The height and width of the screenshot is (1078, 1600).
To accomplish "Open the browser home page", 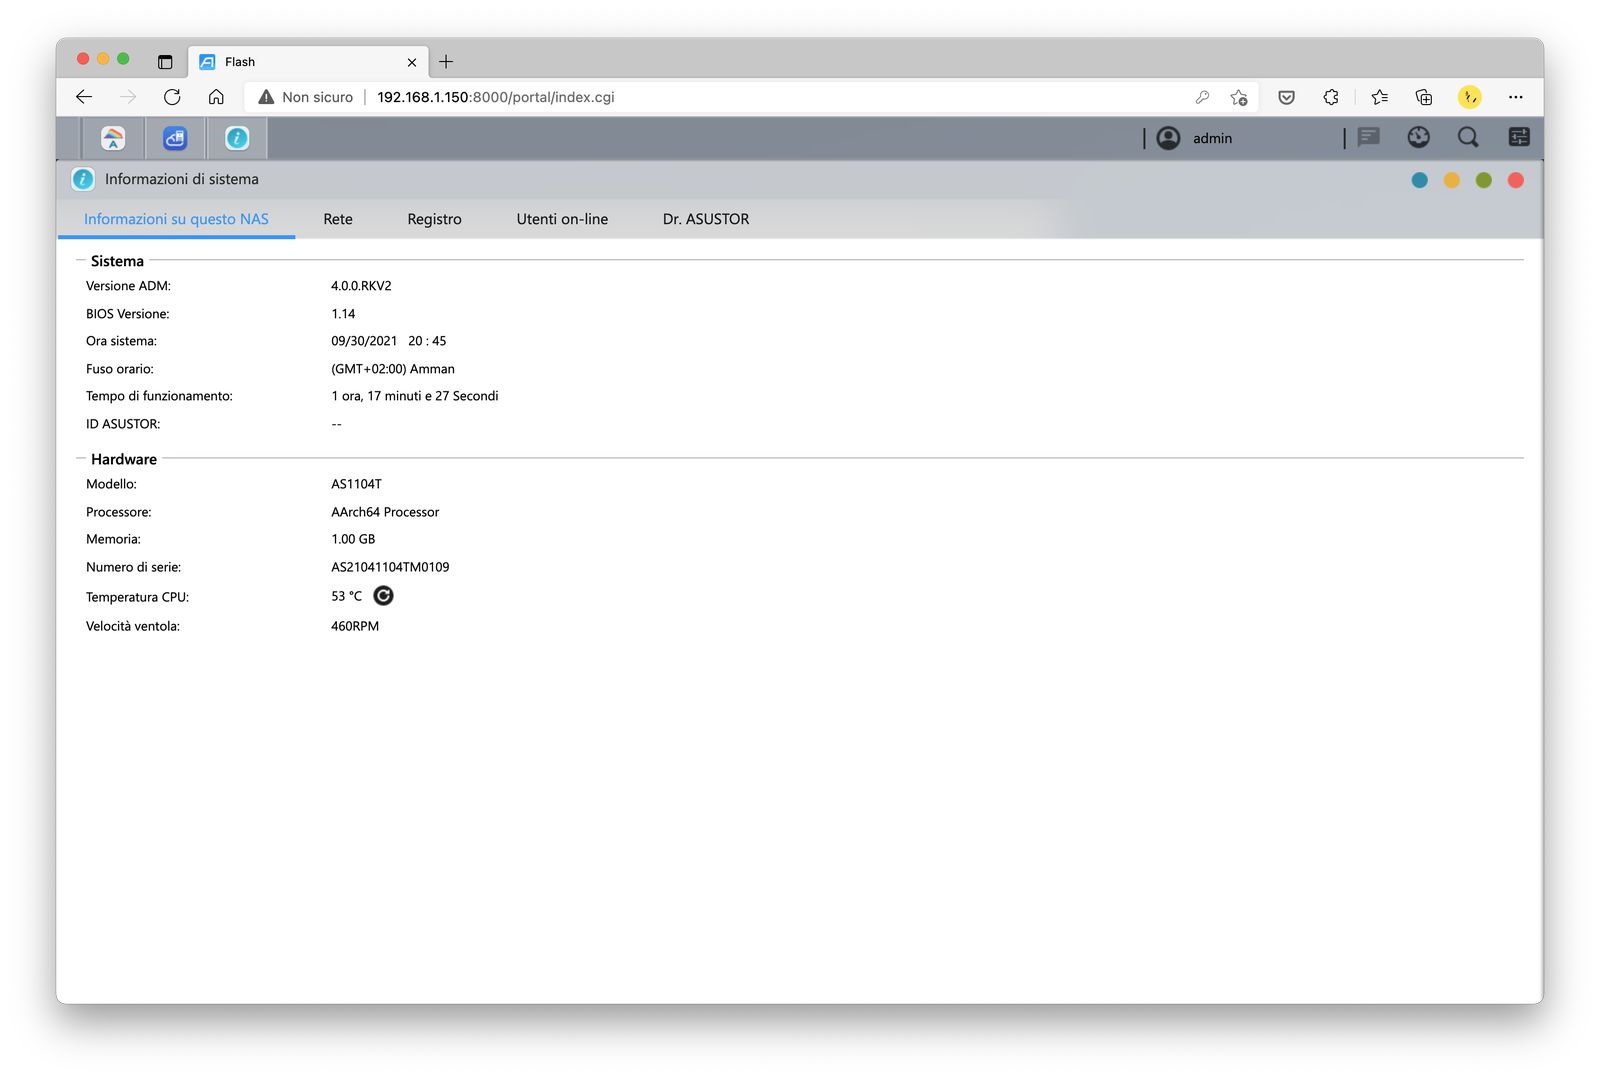I will click(x=216, y=97).
